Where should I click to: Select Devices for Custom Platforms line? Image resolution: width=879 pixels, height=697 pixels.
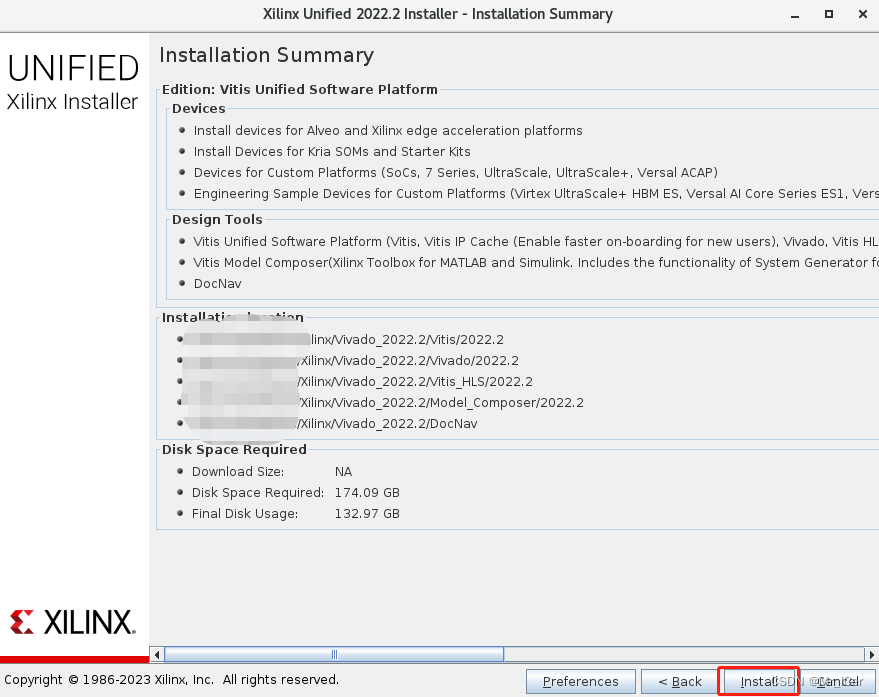tap(456, 173)
